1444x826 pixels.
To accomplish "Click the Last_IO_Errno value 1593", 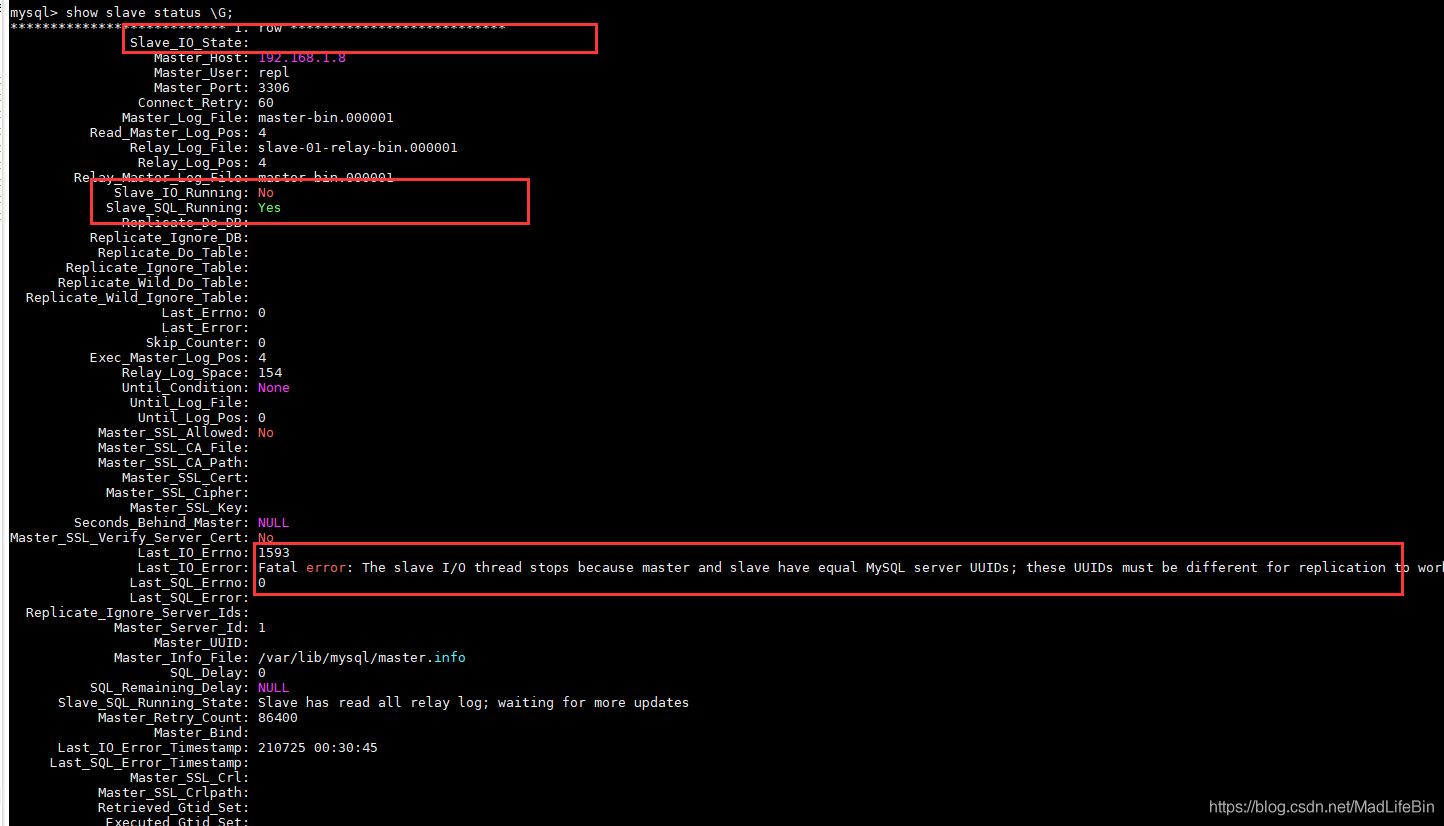I will coord(273,553).
